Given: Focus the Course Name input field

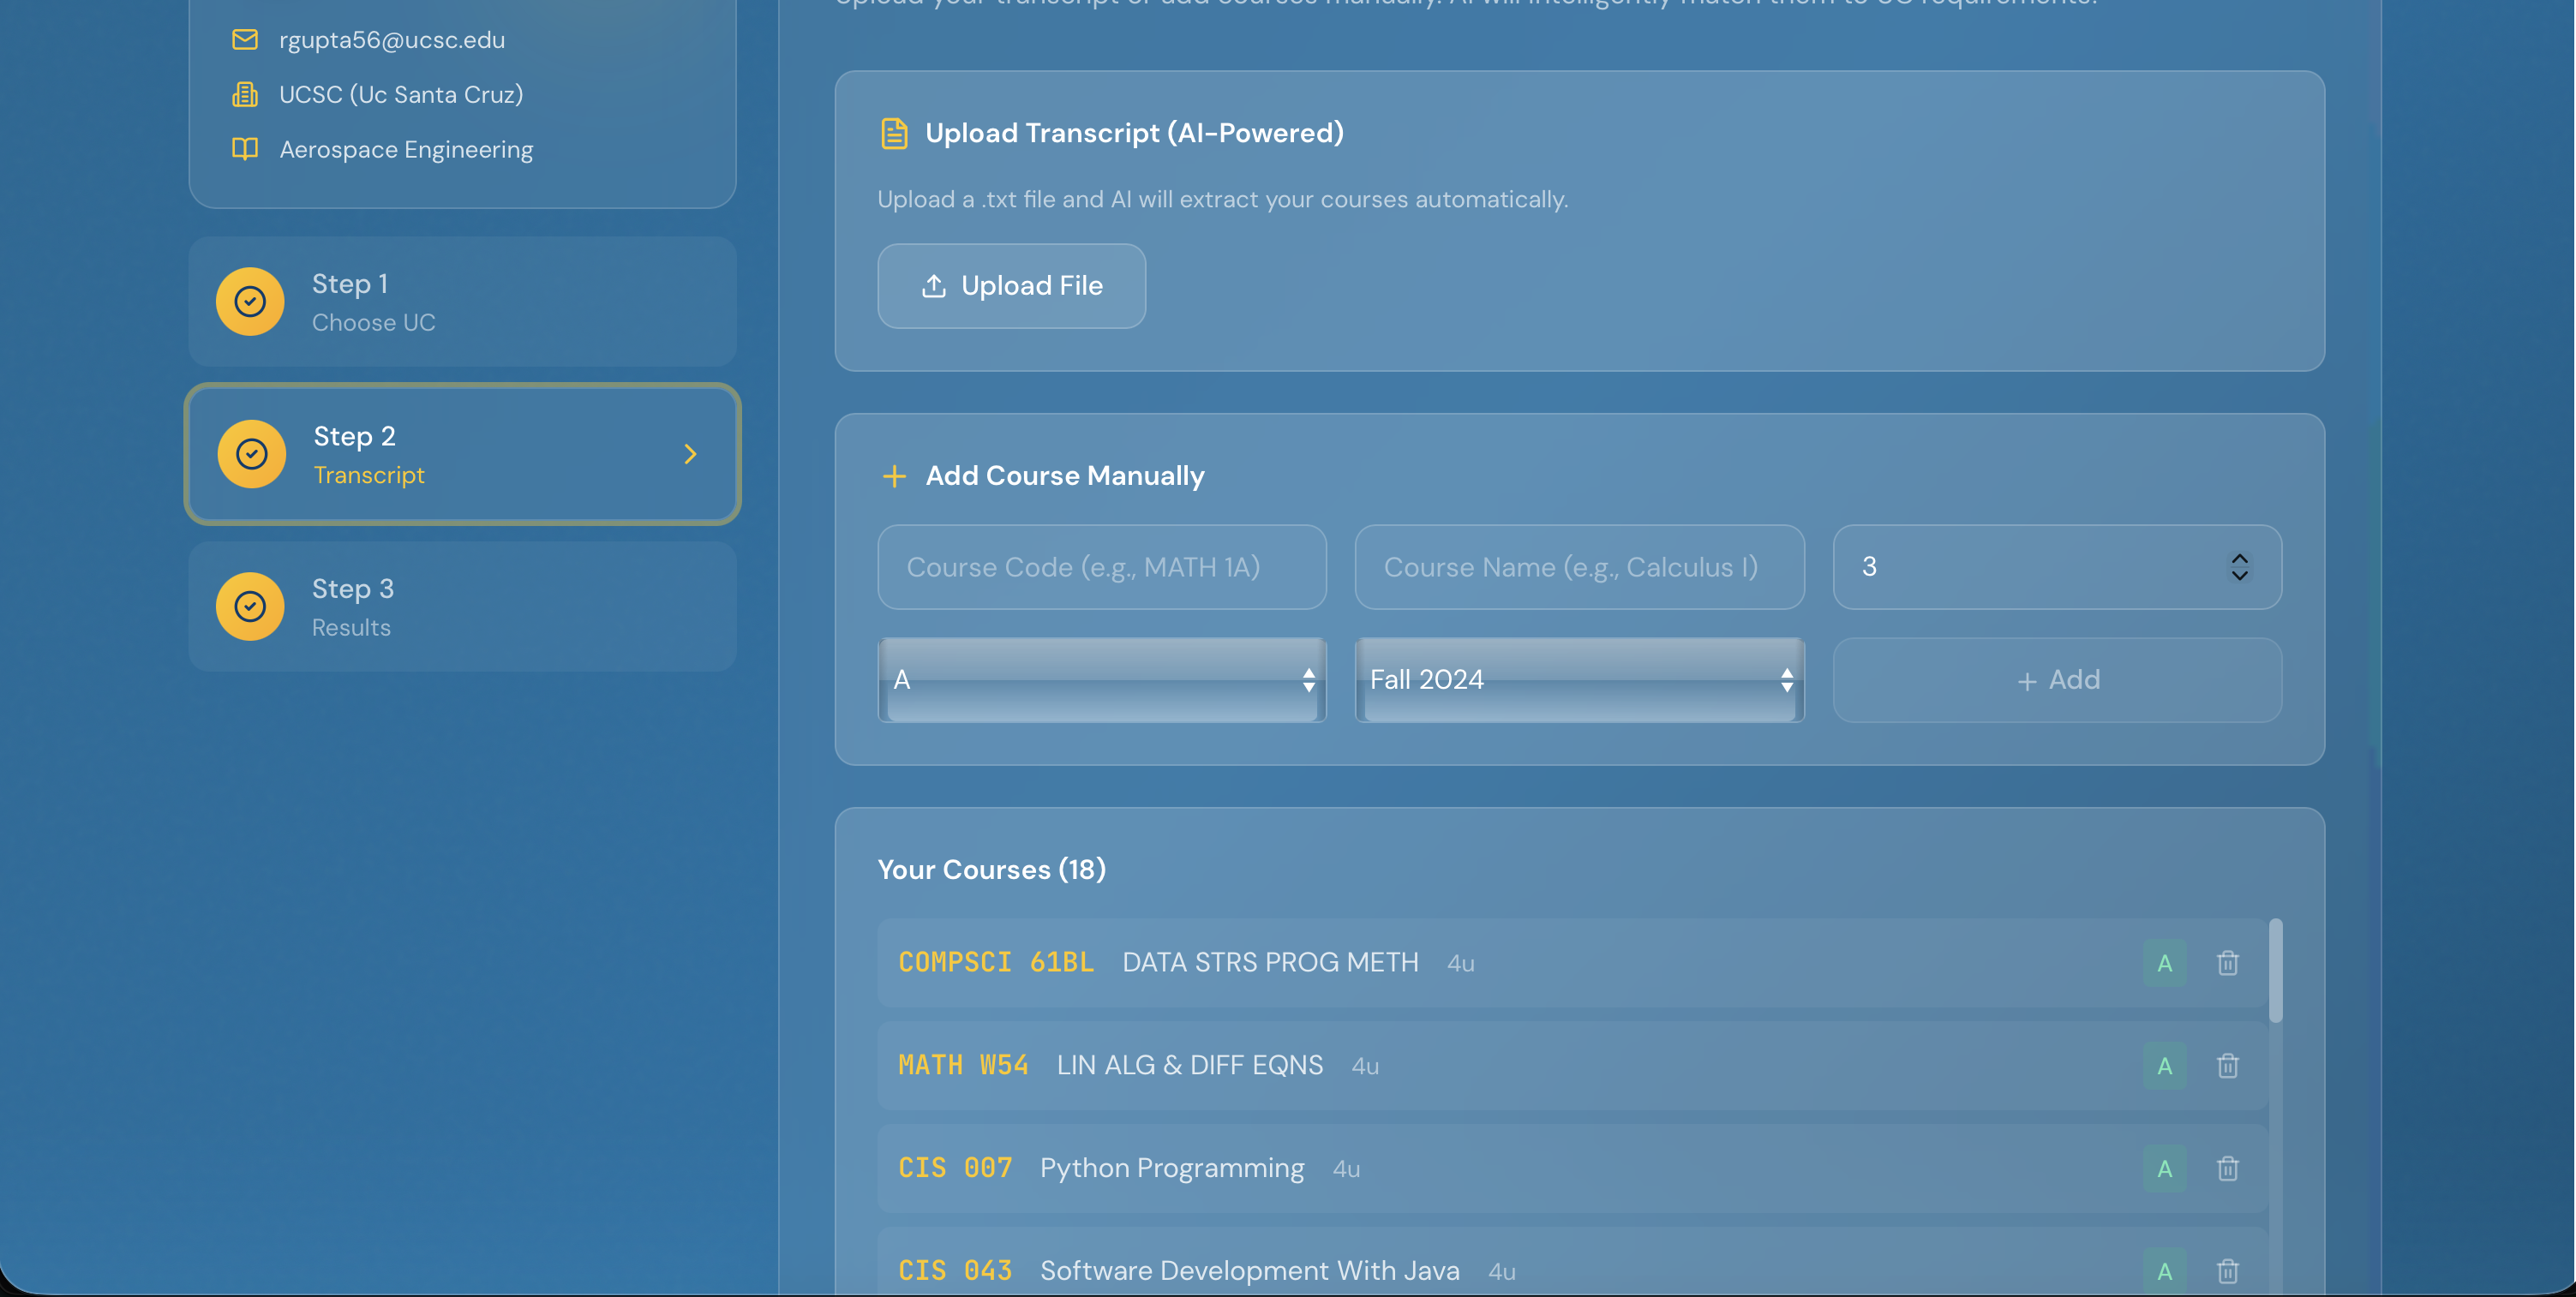Looking at the screenshot, I should pos(1579,567).
